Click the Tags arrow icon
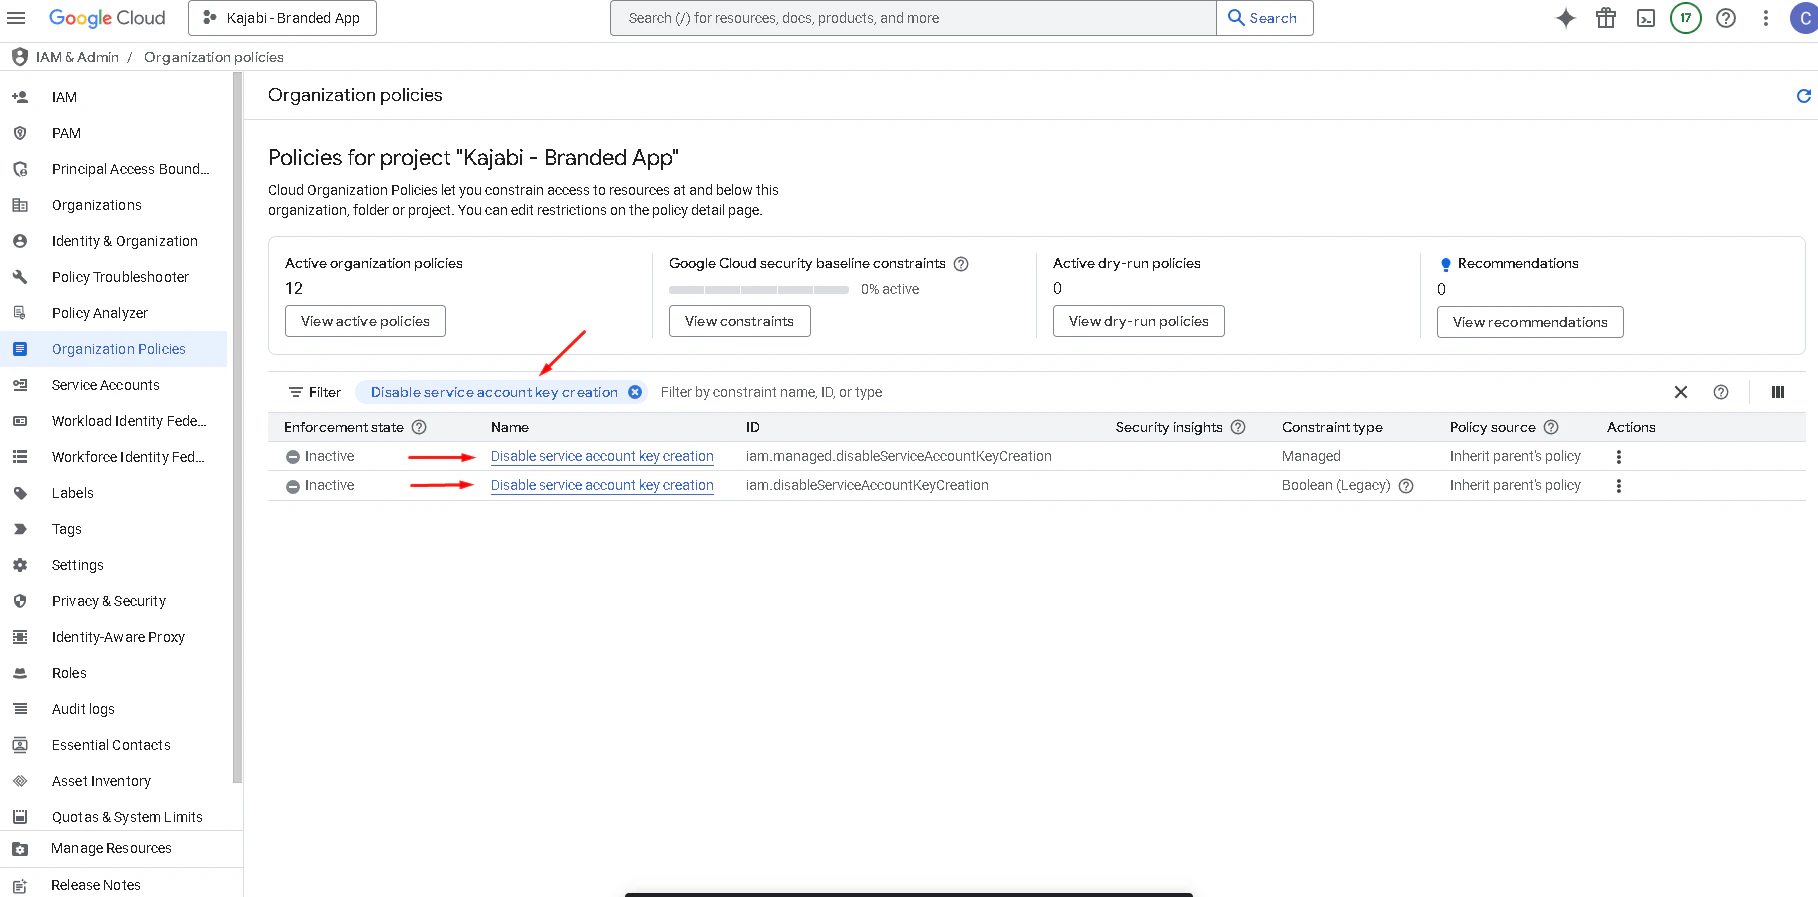This screenshot has height=897, width=1818. tap(20, 529)
